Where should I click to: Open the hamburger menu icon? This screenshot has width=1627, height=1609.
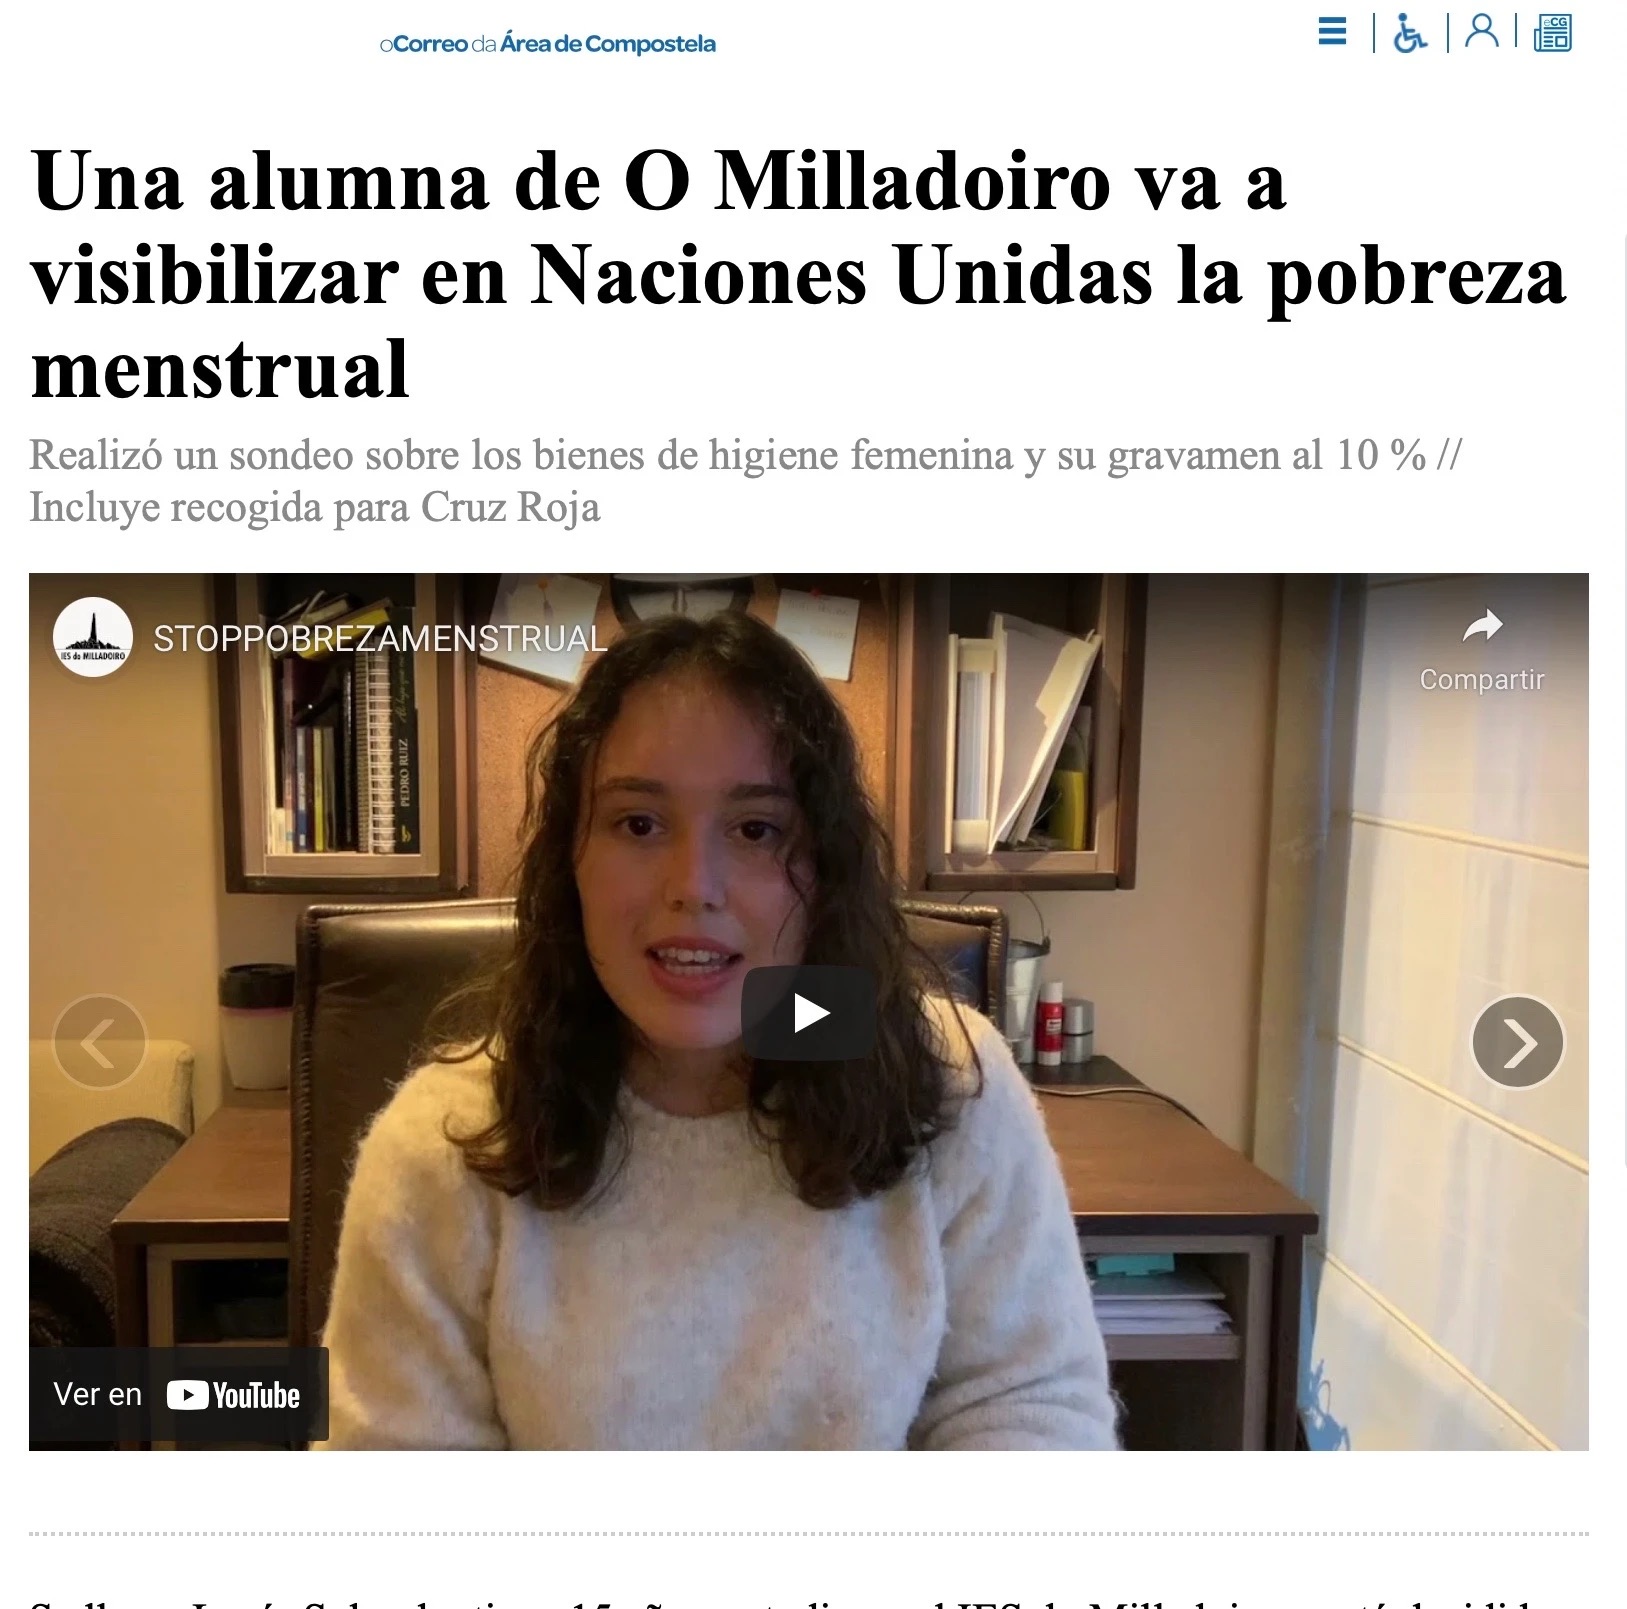click(x=1332, y=32)
